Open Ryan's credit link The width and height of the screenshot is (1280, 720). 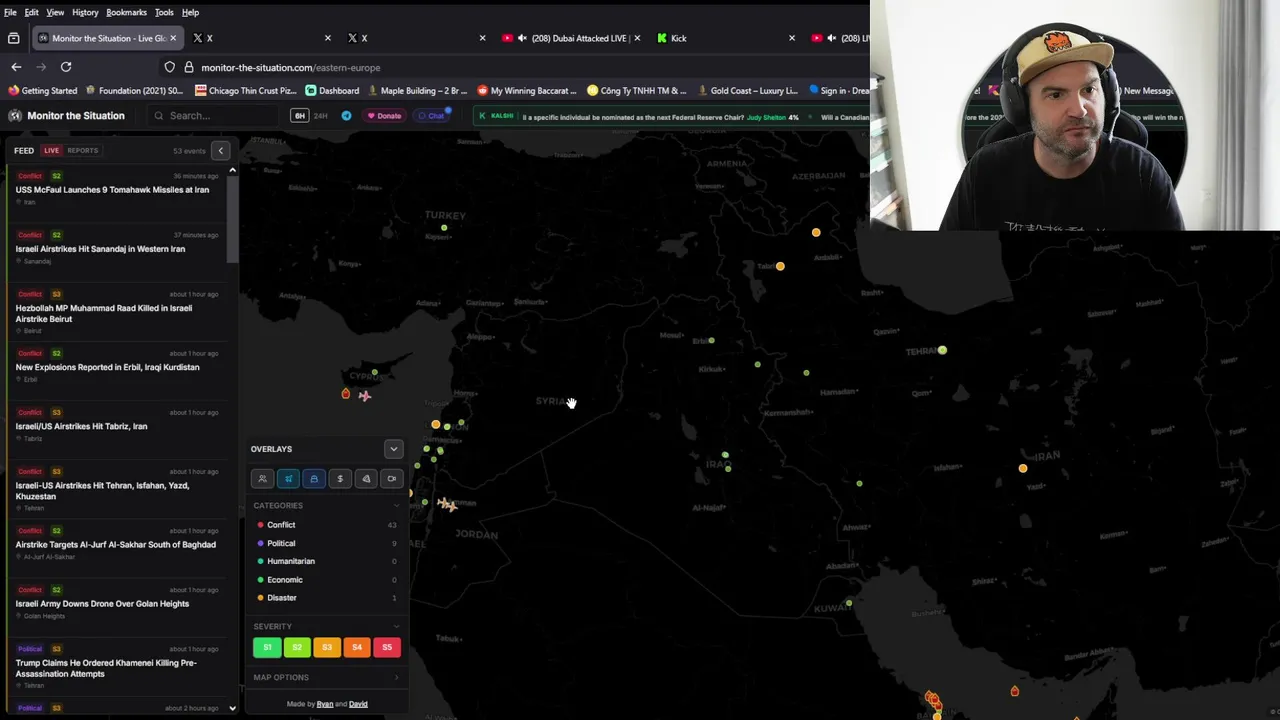[324, 704]
